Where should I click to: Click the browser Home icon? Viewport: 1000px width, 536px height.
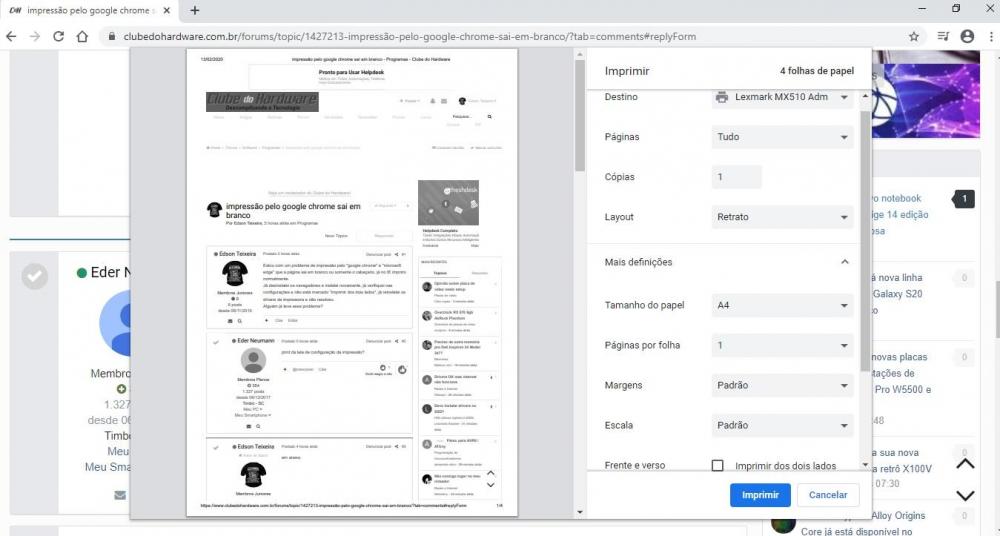83,36
